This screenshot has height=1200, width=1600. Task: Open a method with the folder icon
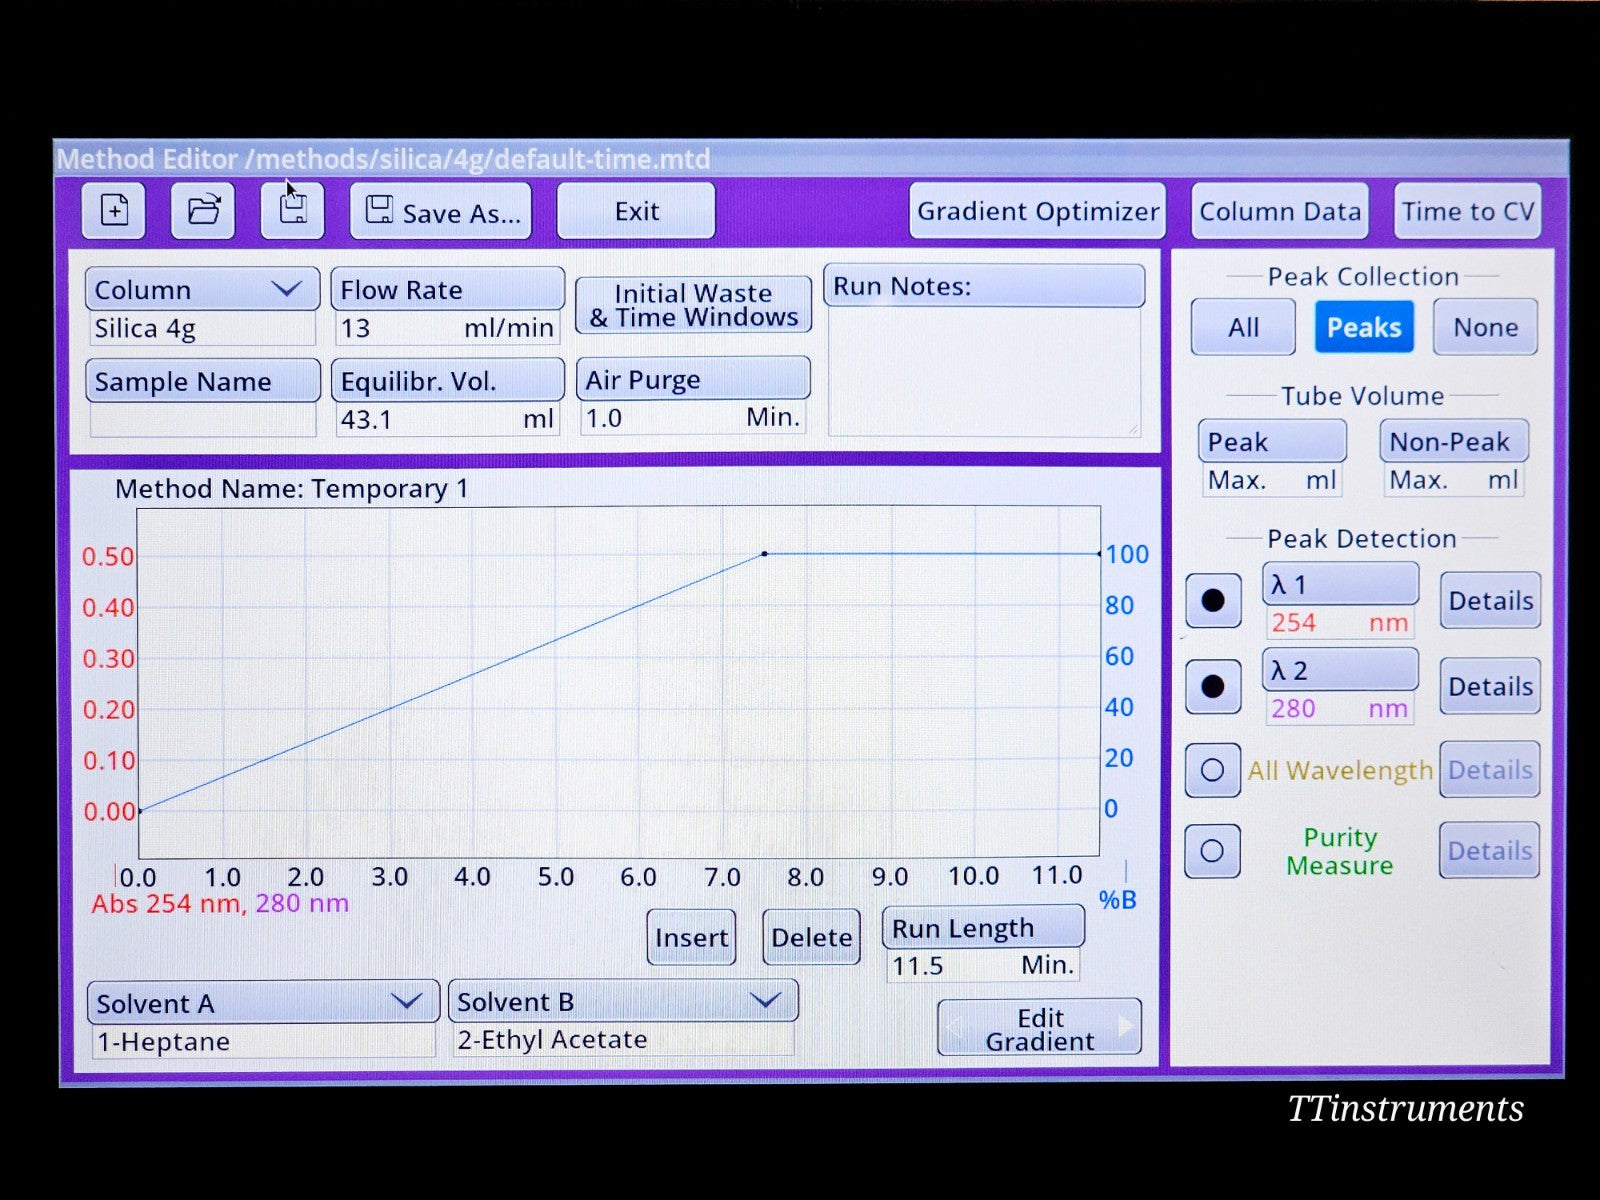203,211
